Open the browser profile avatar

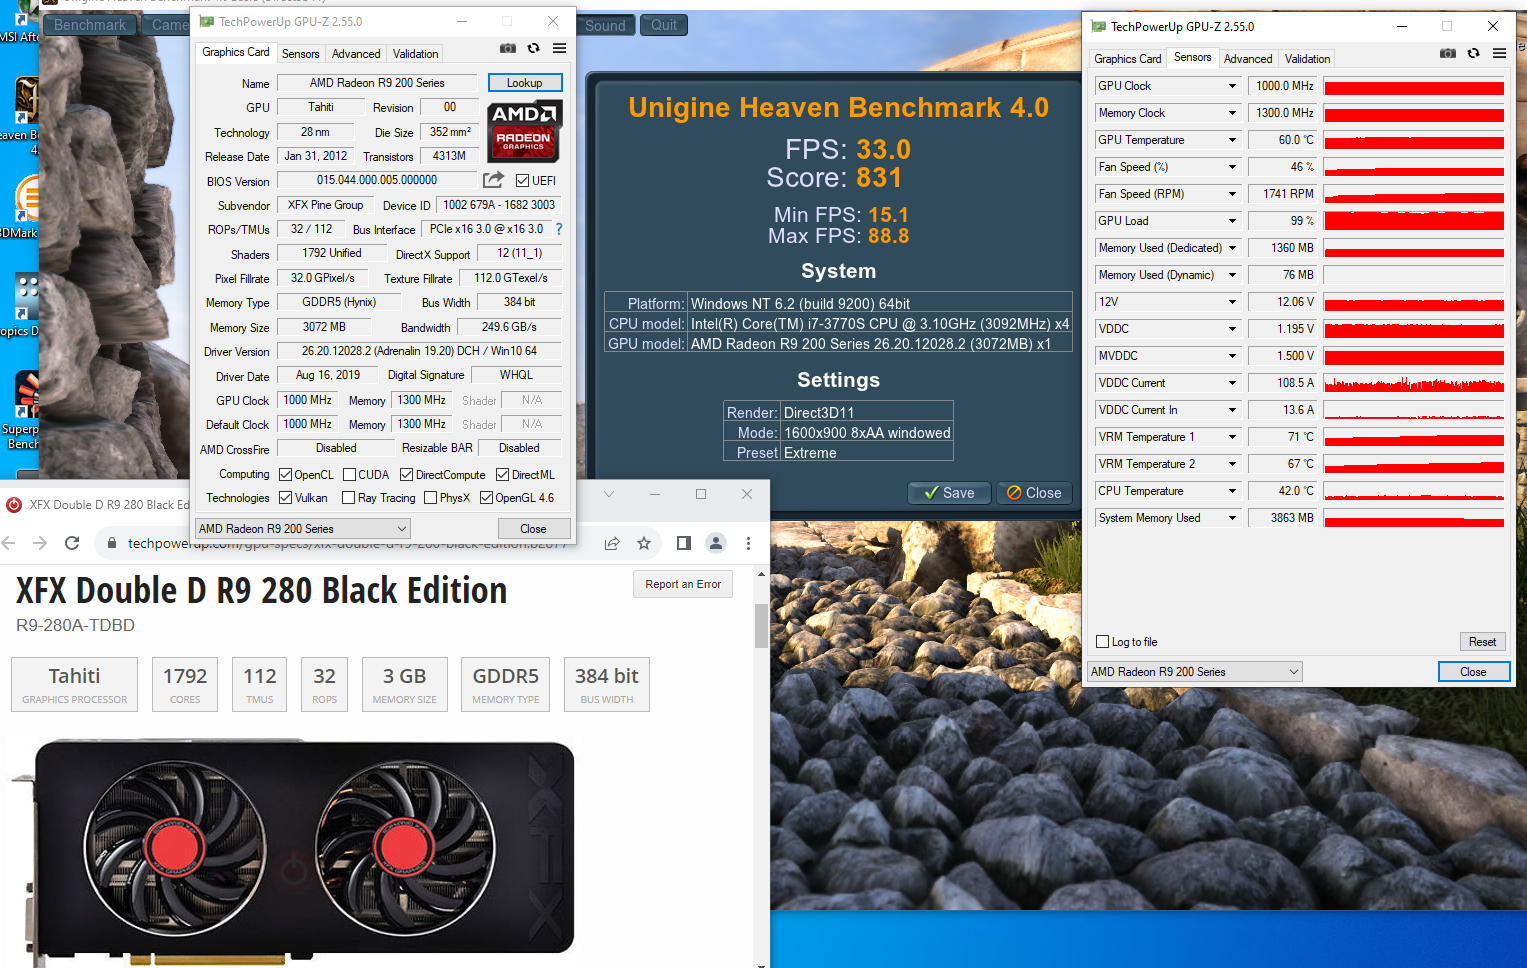[x=716, y=543]
